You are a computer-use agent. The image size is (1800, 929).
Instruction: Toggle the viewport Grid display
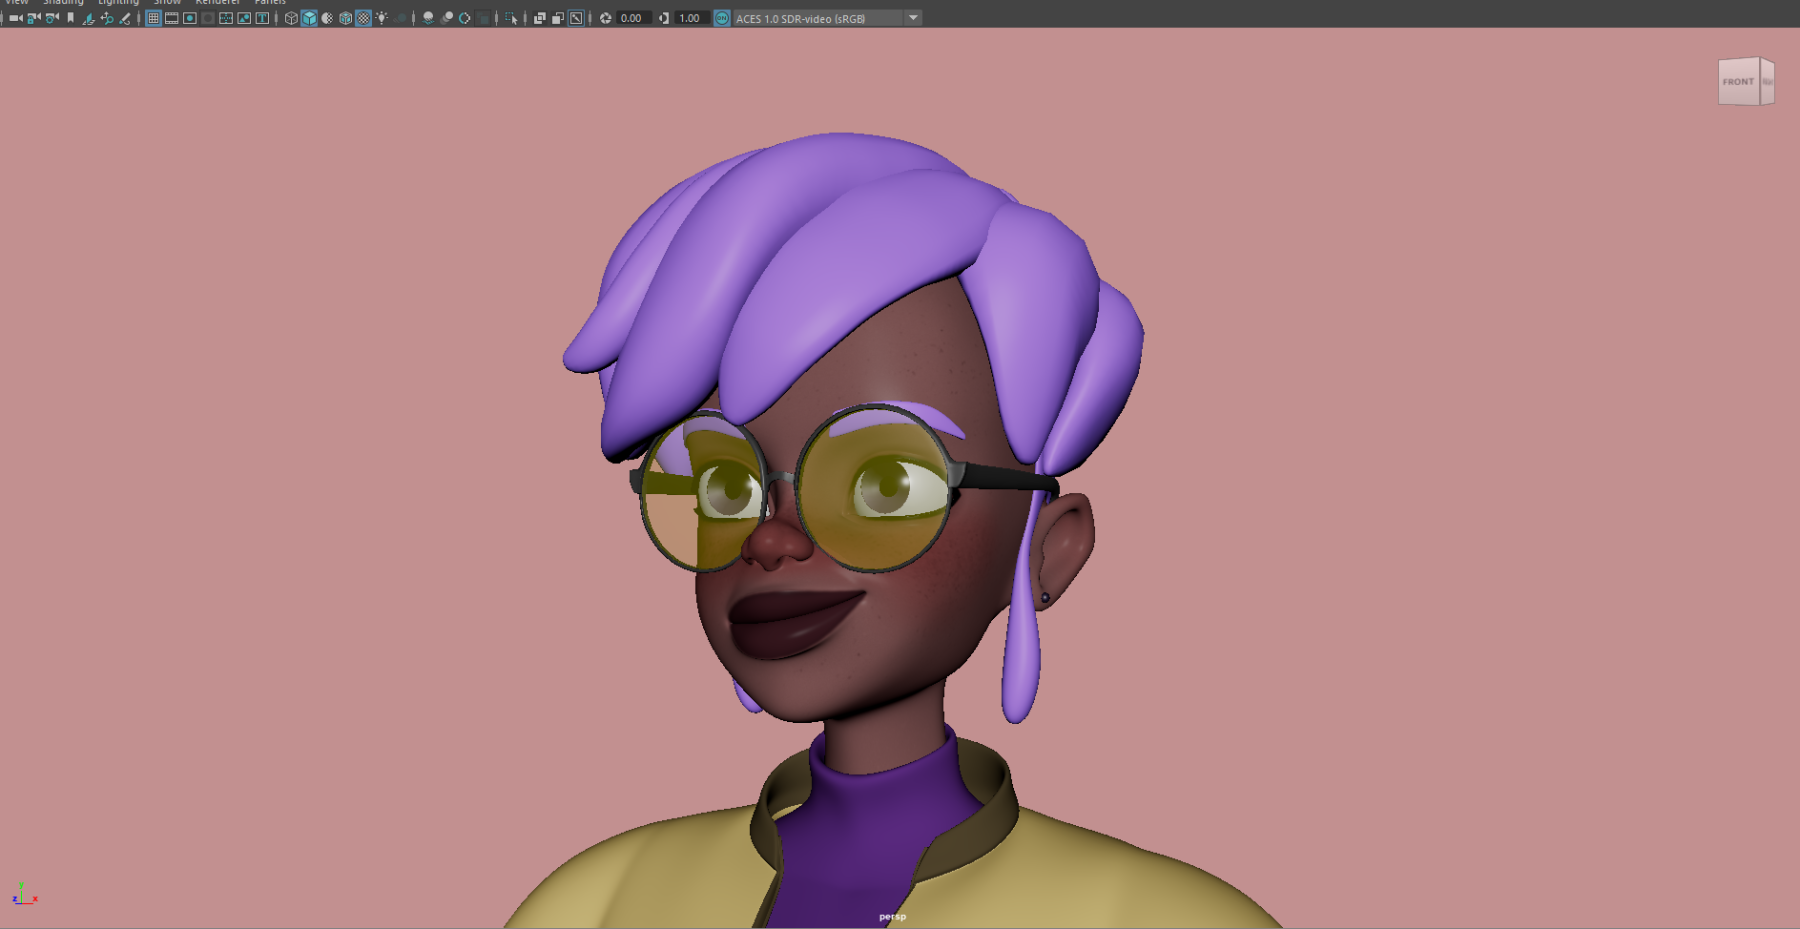[153, 18]
